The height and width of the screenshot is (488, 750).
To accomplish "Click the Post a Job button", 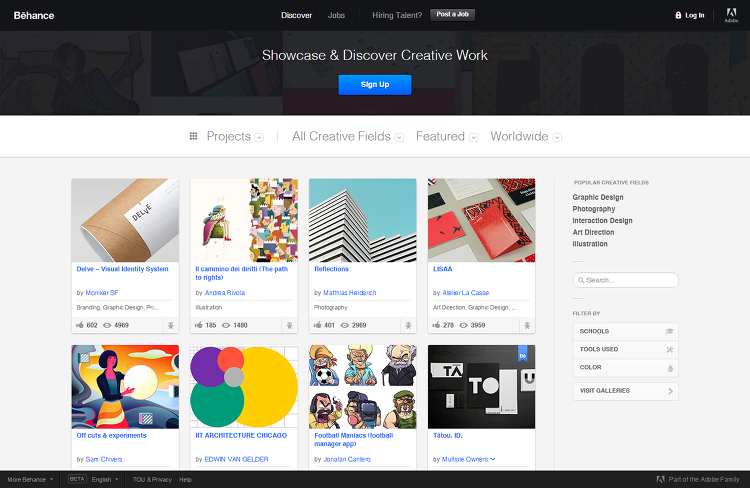I will click(452, 15).
